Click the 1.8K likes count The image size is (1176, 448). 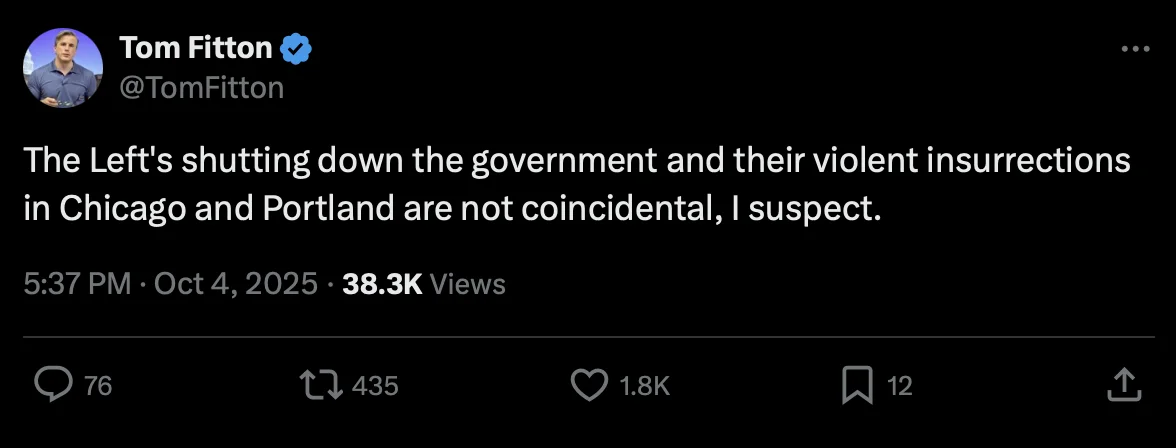pos(645,386)
